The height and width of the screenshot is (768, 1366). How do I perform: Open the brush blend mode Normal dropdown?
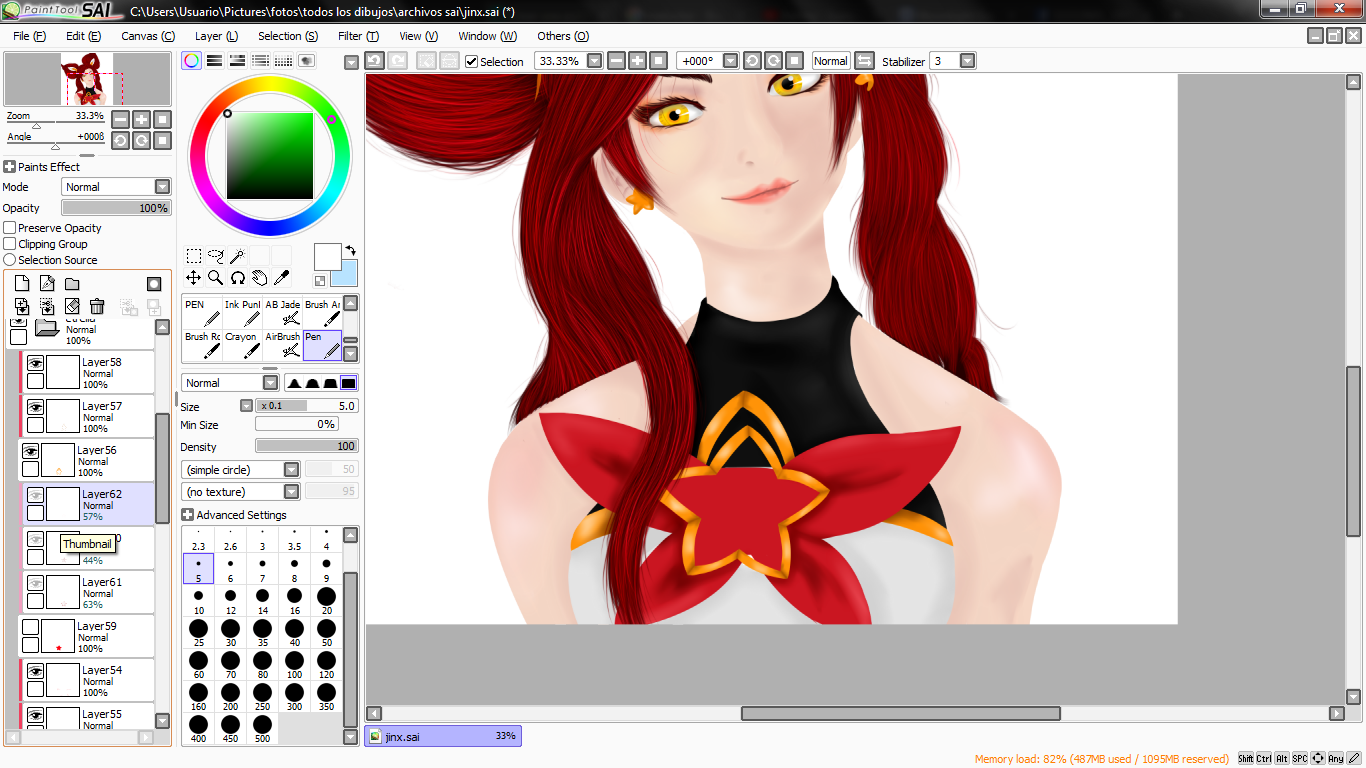point(230,383)
